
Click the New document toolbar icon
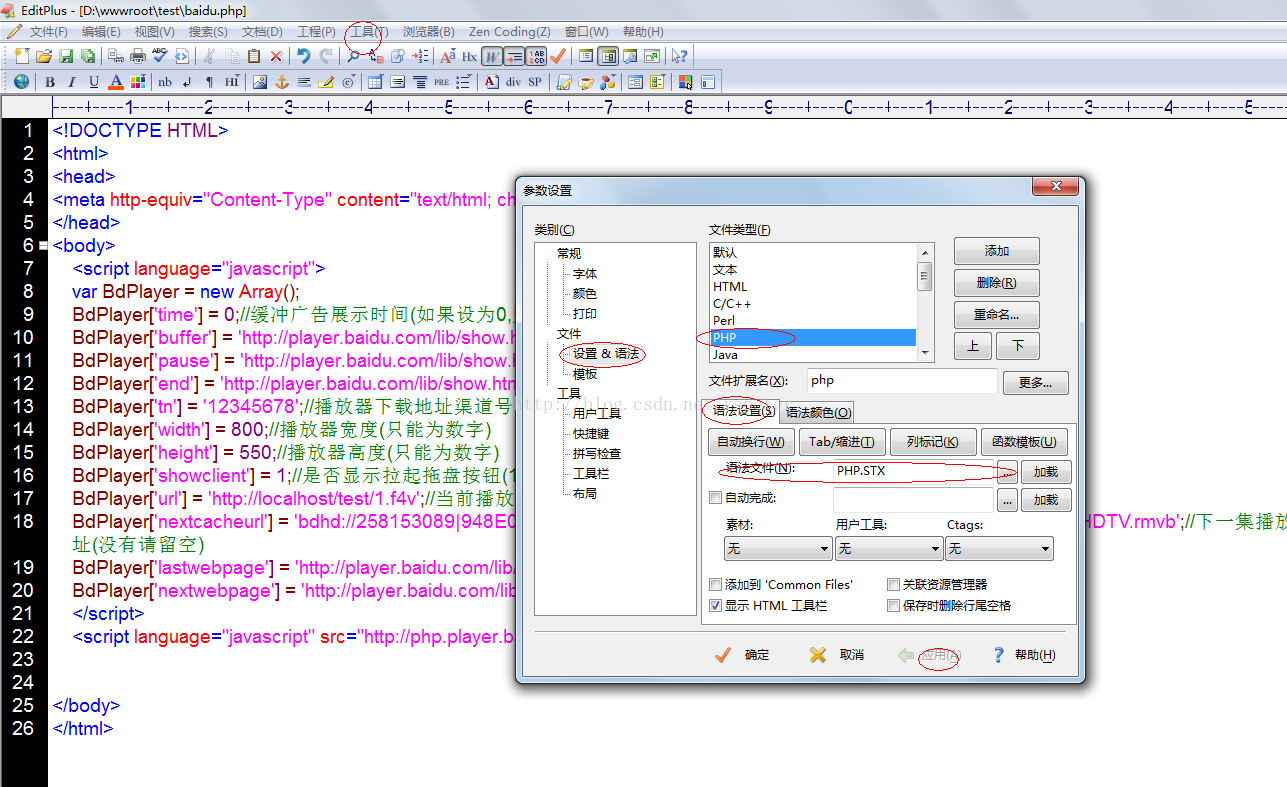[x=22, y=56]
